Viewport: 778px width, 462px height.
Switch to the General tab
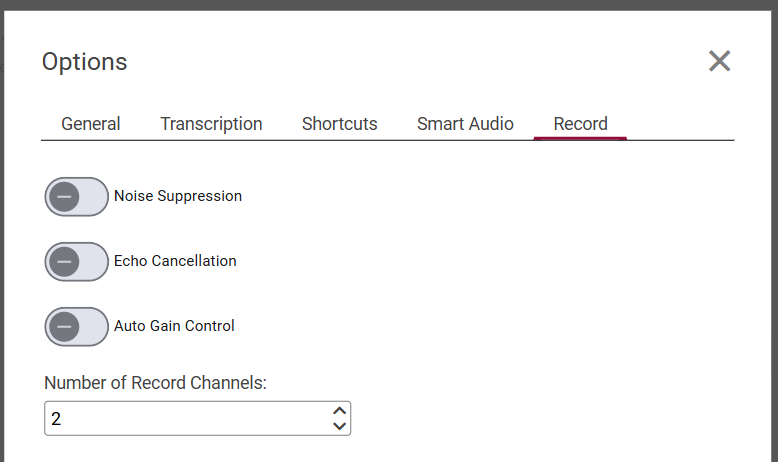click(x=91, y=124)
